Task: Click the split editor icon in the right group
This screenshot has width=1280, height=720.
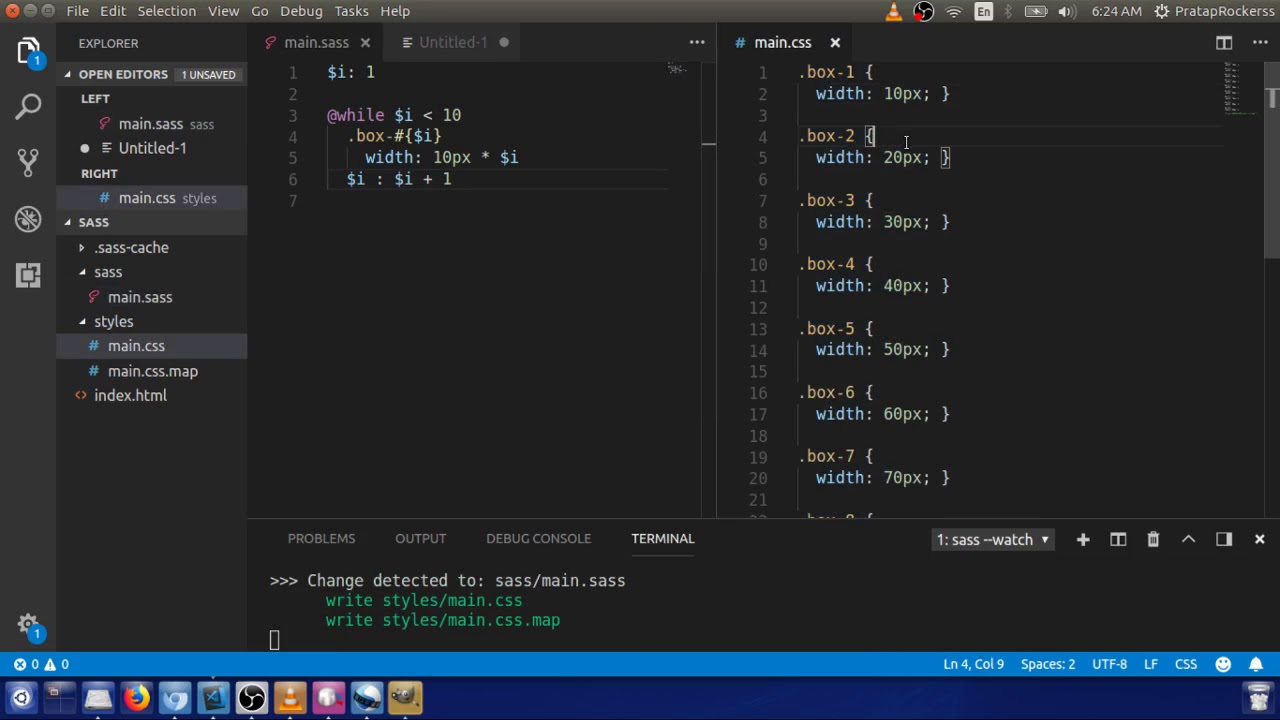Action: coord(1224,42)
